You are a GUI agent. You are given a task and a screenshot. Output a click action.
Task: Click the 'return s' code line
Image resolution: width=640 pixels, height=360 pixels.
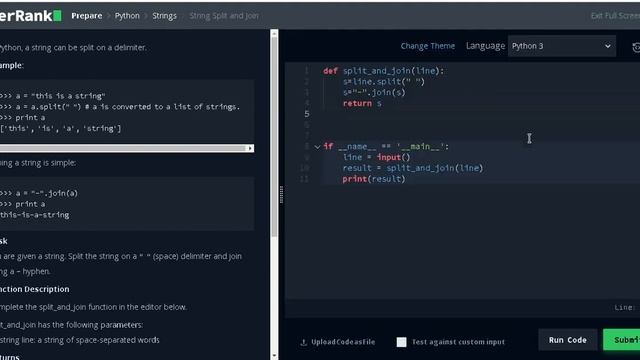coord(362,103)
